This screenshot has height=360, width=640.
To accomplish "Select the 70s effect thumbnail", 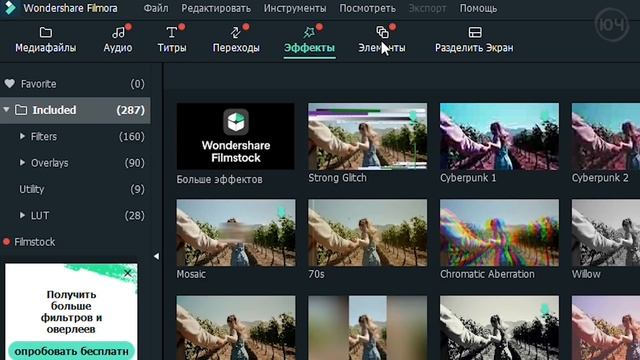I will coord(367,233).
